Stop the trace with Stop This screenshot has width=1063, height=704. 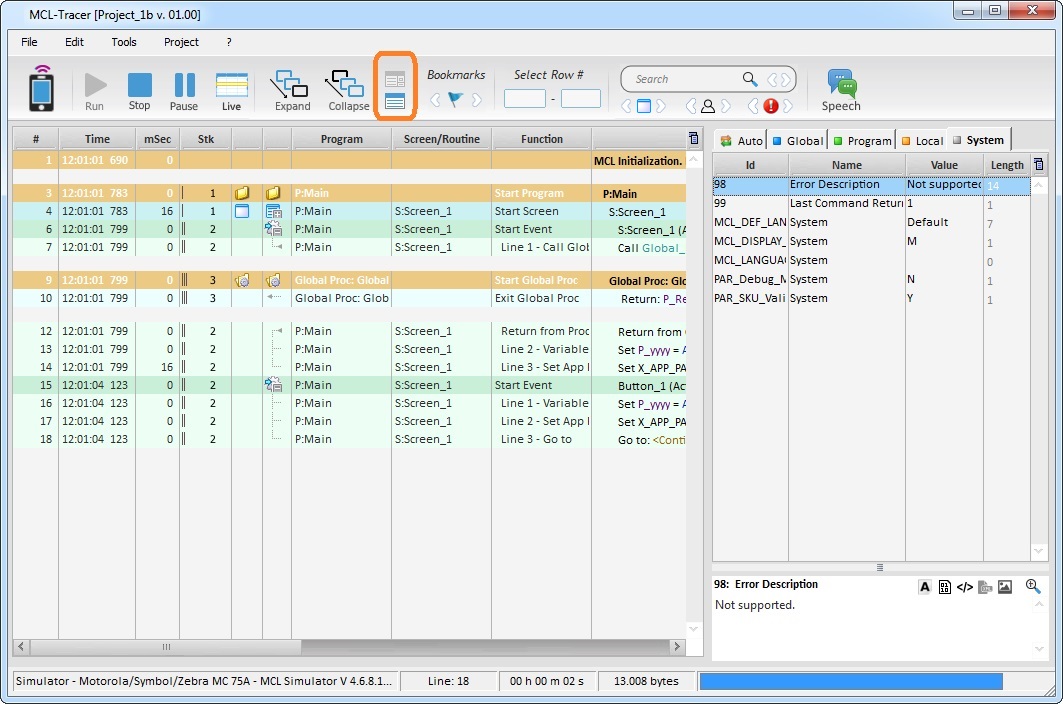(140, 91)
